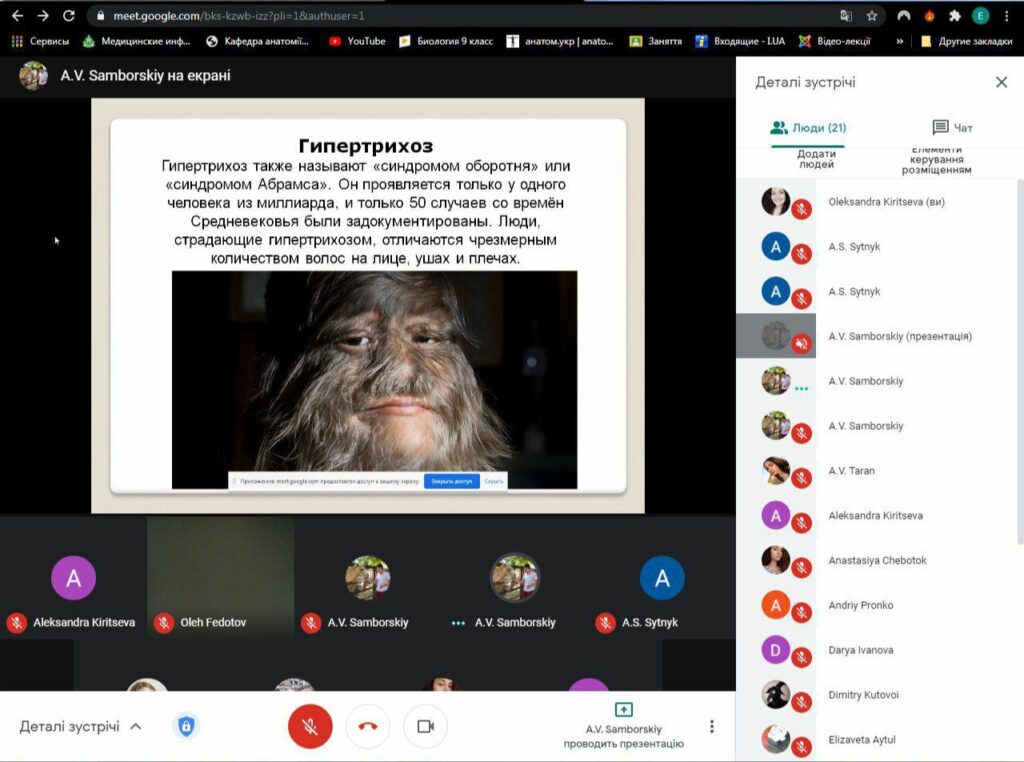Screen dimensions: 1024x762
Task: Open the blue shield security icon
Action: click(x=186, y=726)
